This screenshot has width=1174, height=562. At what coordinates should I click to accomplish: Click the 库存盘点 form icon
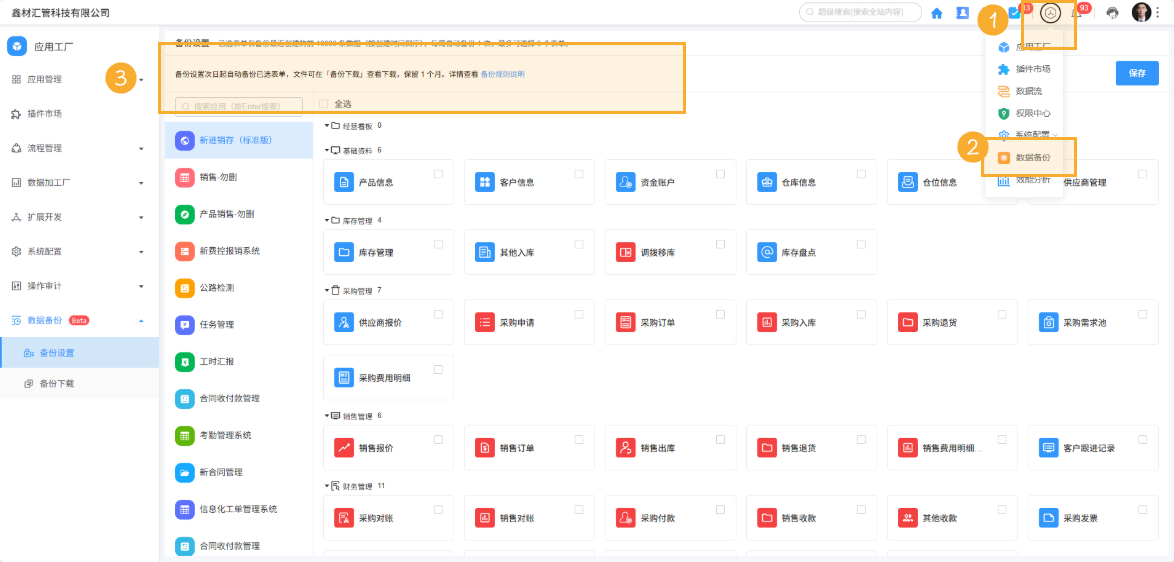click(x=766, y=252)
